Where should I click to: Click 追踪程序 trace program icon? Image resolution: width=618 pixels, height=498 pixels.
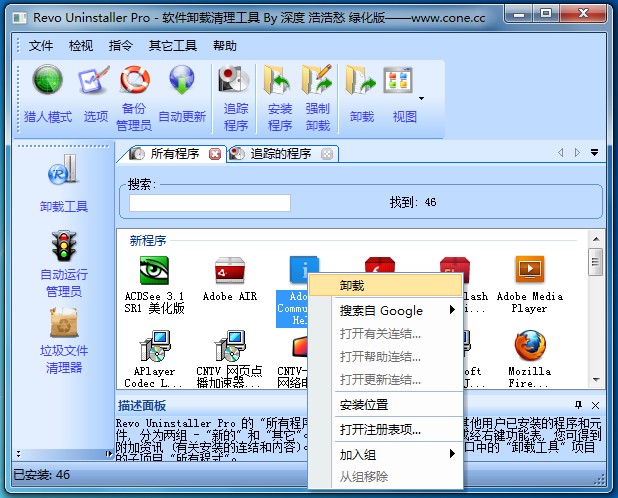[234, 80]
